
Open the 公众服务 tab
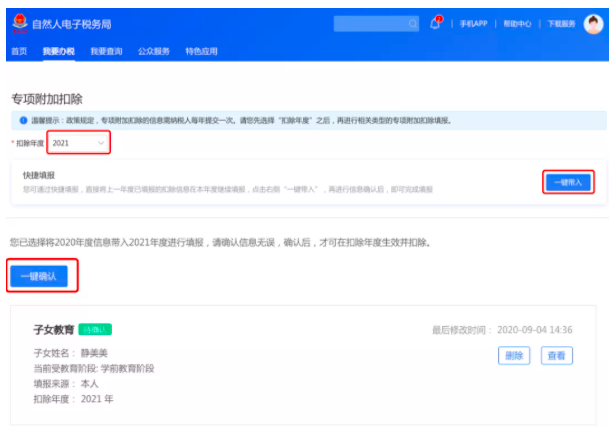click(x=154, y=51)
